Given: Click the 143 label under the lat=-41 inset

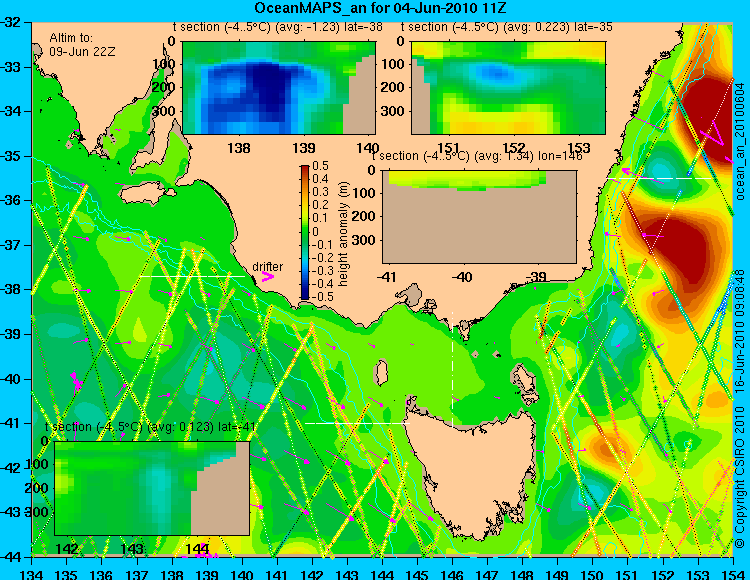Looking at the screenshot, I should click(x=132, y=548).
